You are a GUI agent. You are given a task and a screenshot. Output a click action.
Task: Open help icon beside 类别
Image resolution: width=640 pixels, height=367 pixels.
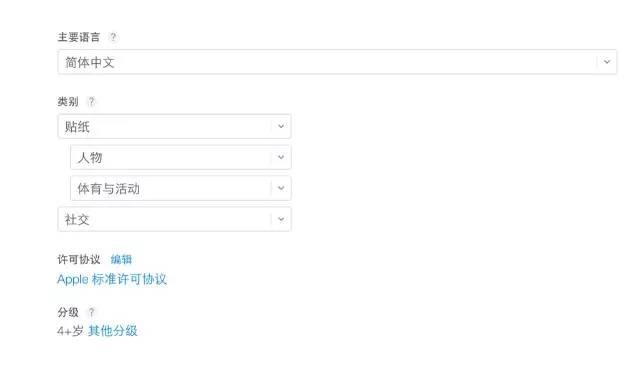(x=91, y=101)
